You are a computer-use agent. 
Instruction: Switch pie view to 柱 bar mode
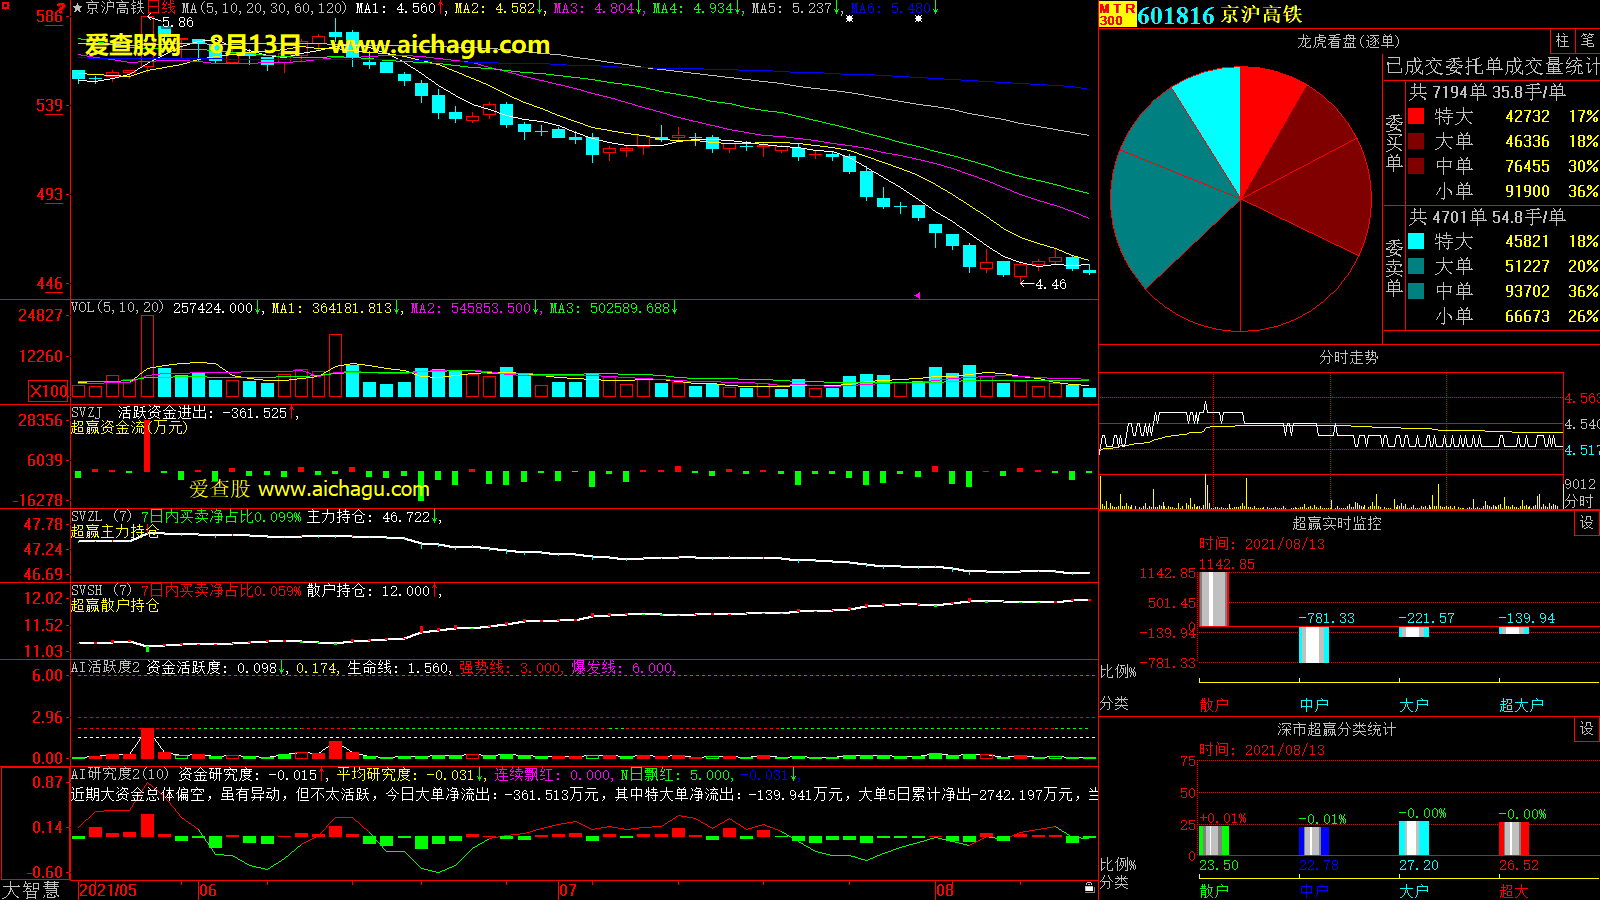point(1562,41)
